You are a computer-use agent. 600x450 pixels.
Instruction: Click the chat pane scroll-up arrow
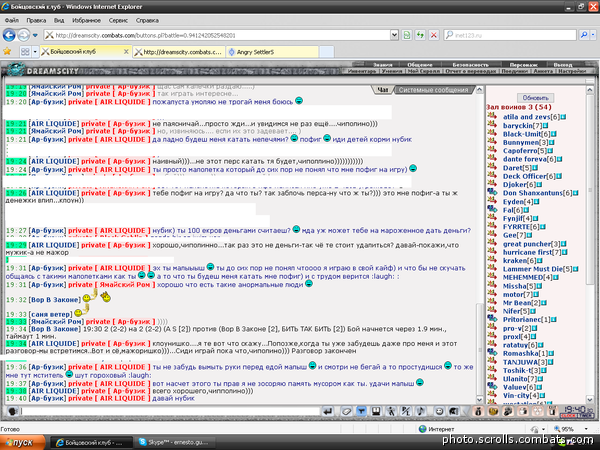point(479,90)
